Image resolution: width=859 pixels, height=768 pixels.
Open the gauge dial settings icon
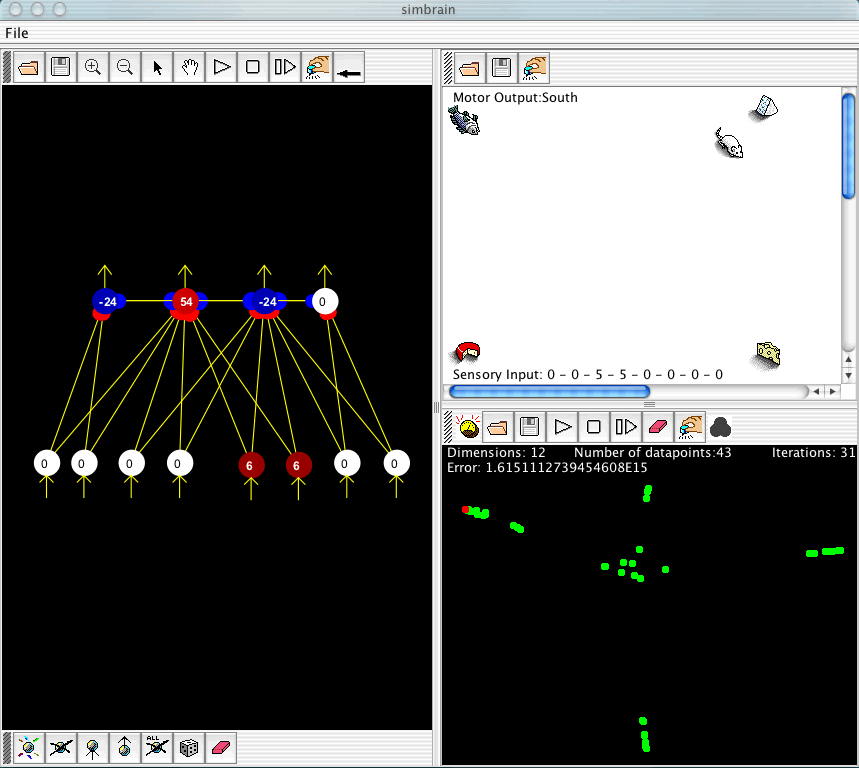coord(467,427)
